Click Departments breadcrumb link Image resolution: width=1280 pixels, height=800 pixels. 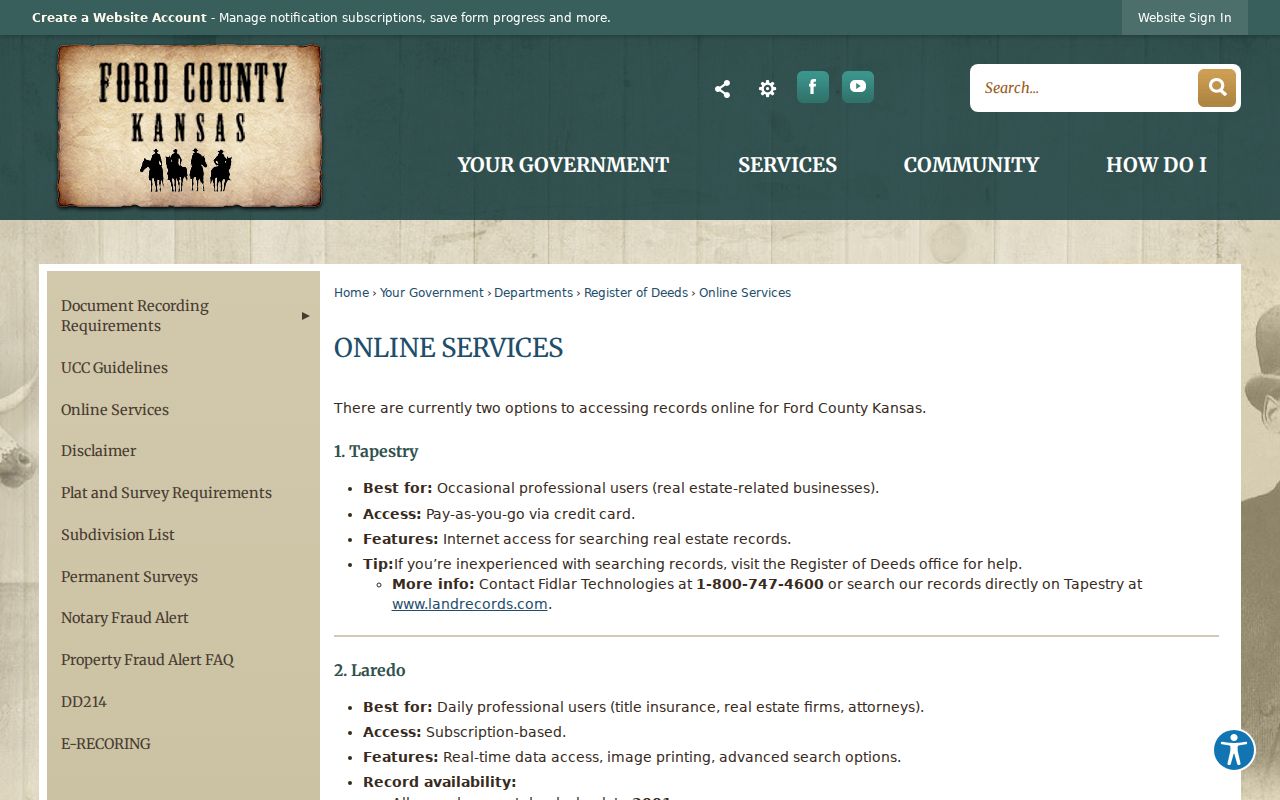click(x=533, y=293)
